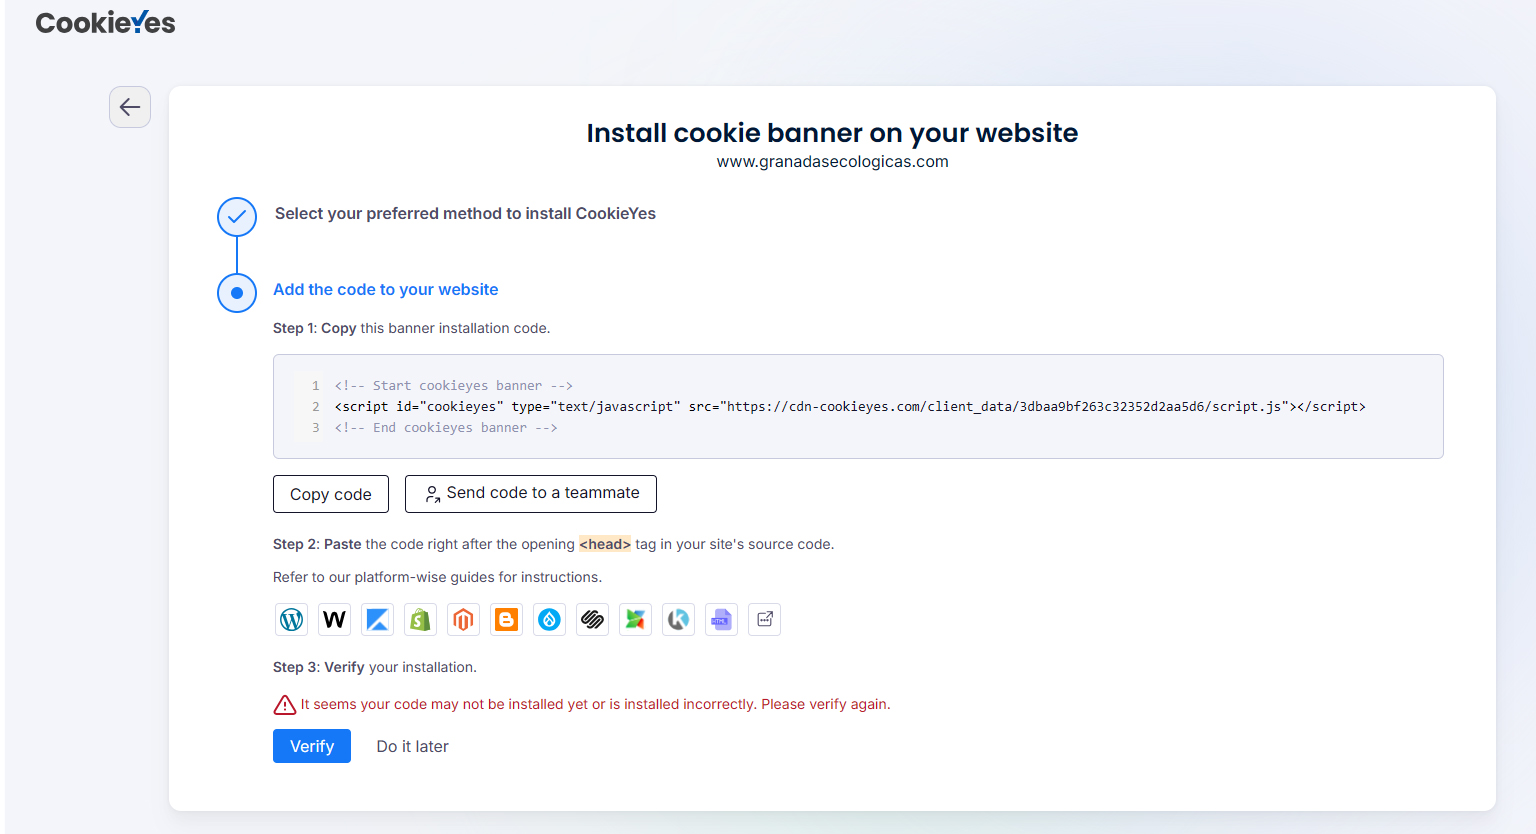Click the 'Step 1: Copy' instruction text
Viewport: 1536px width, 834px height.
click(411, 328)
